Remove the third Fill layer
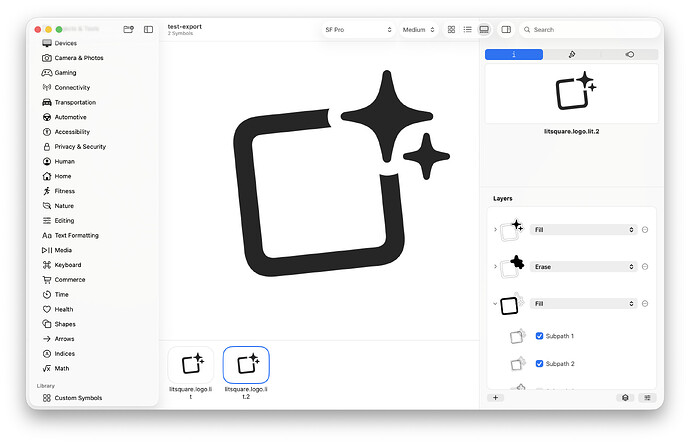 click(x=645, y=304)
